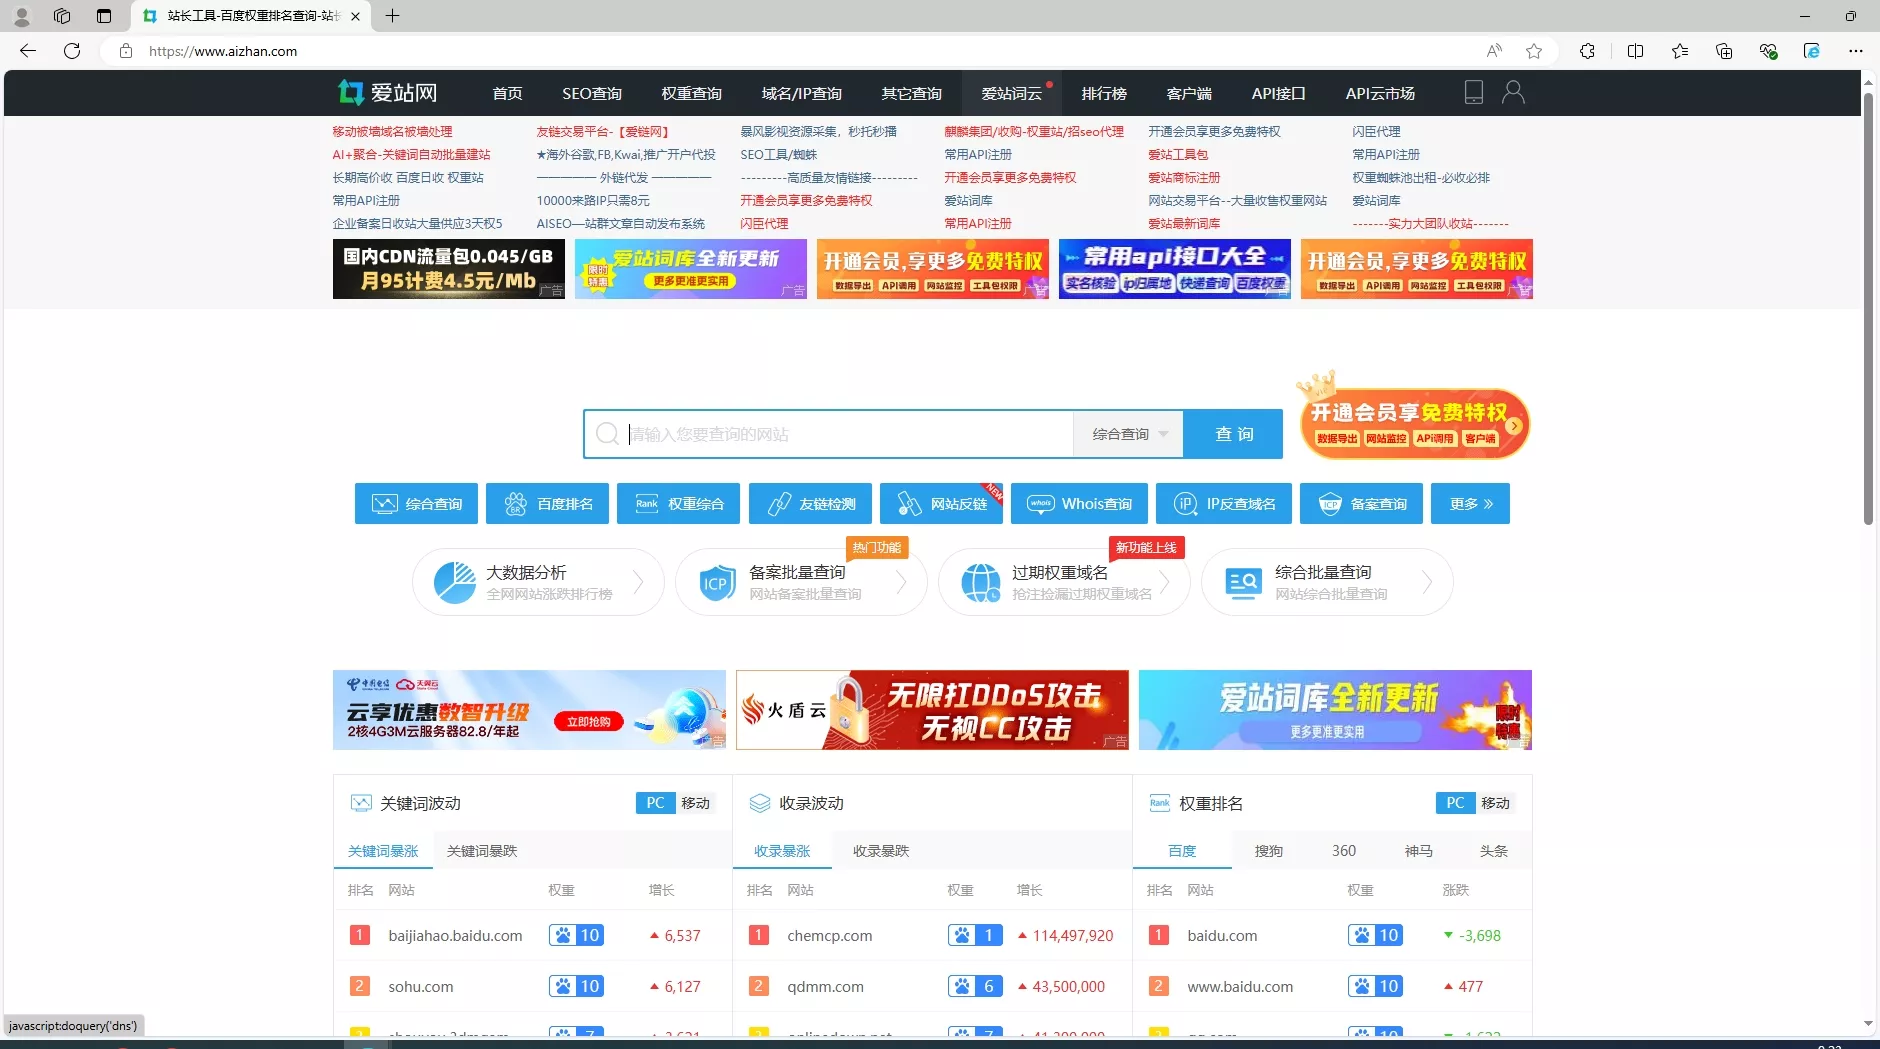Click the Whois查询 tool button
Image resolution: width=1880 pixels, height=1049 pixels.
[1079, 503]
